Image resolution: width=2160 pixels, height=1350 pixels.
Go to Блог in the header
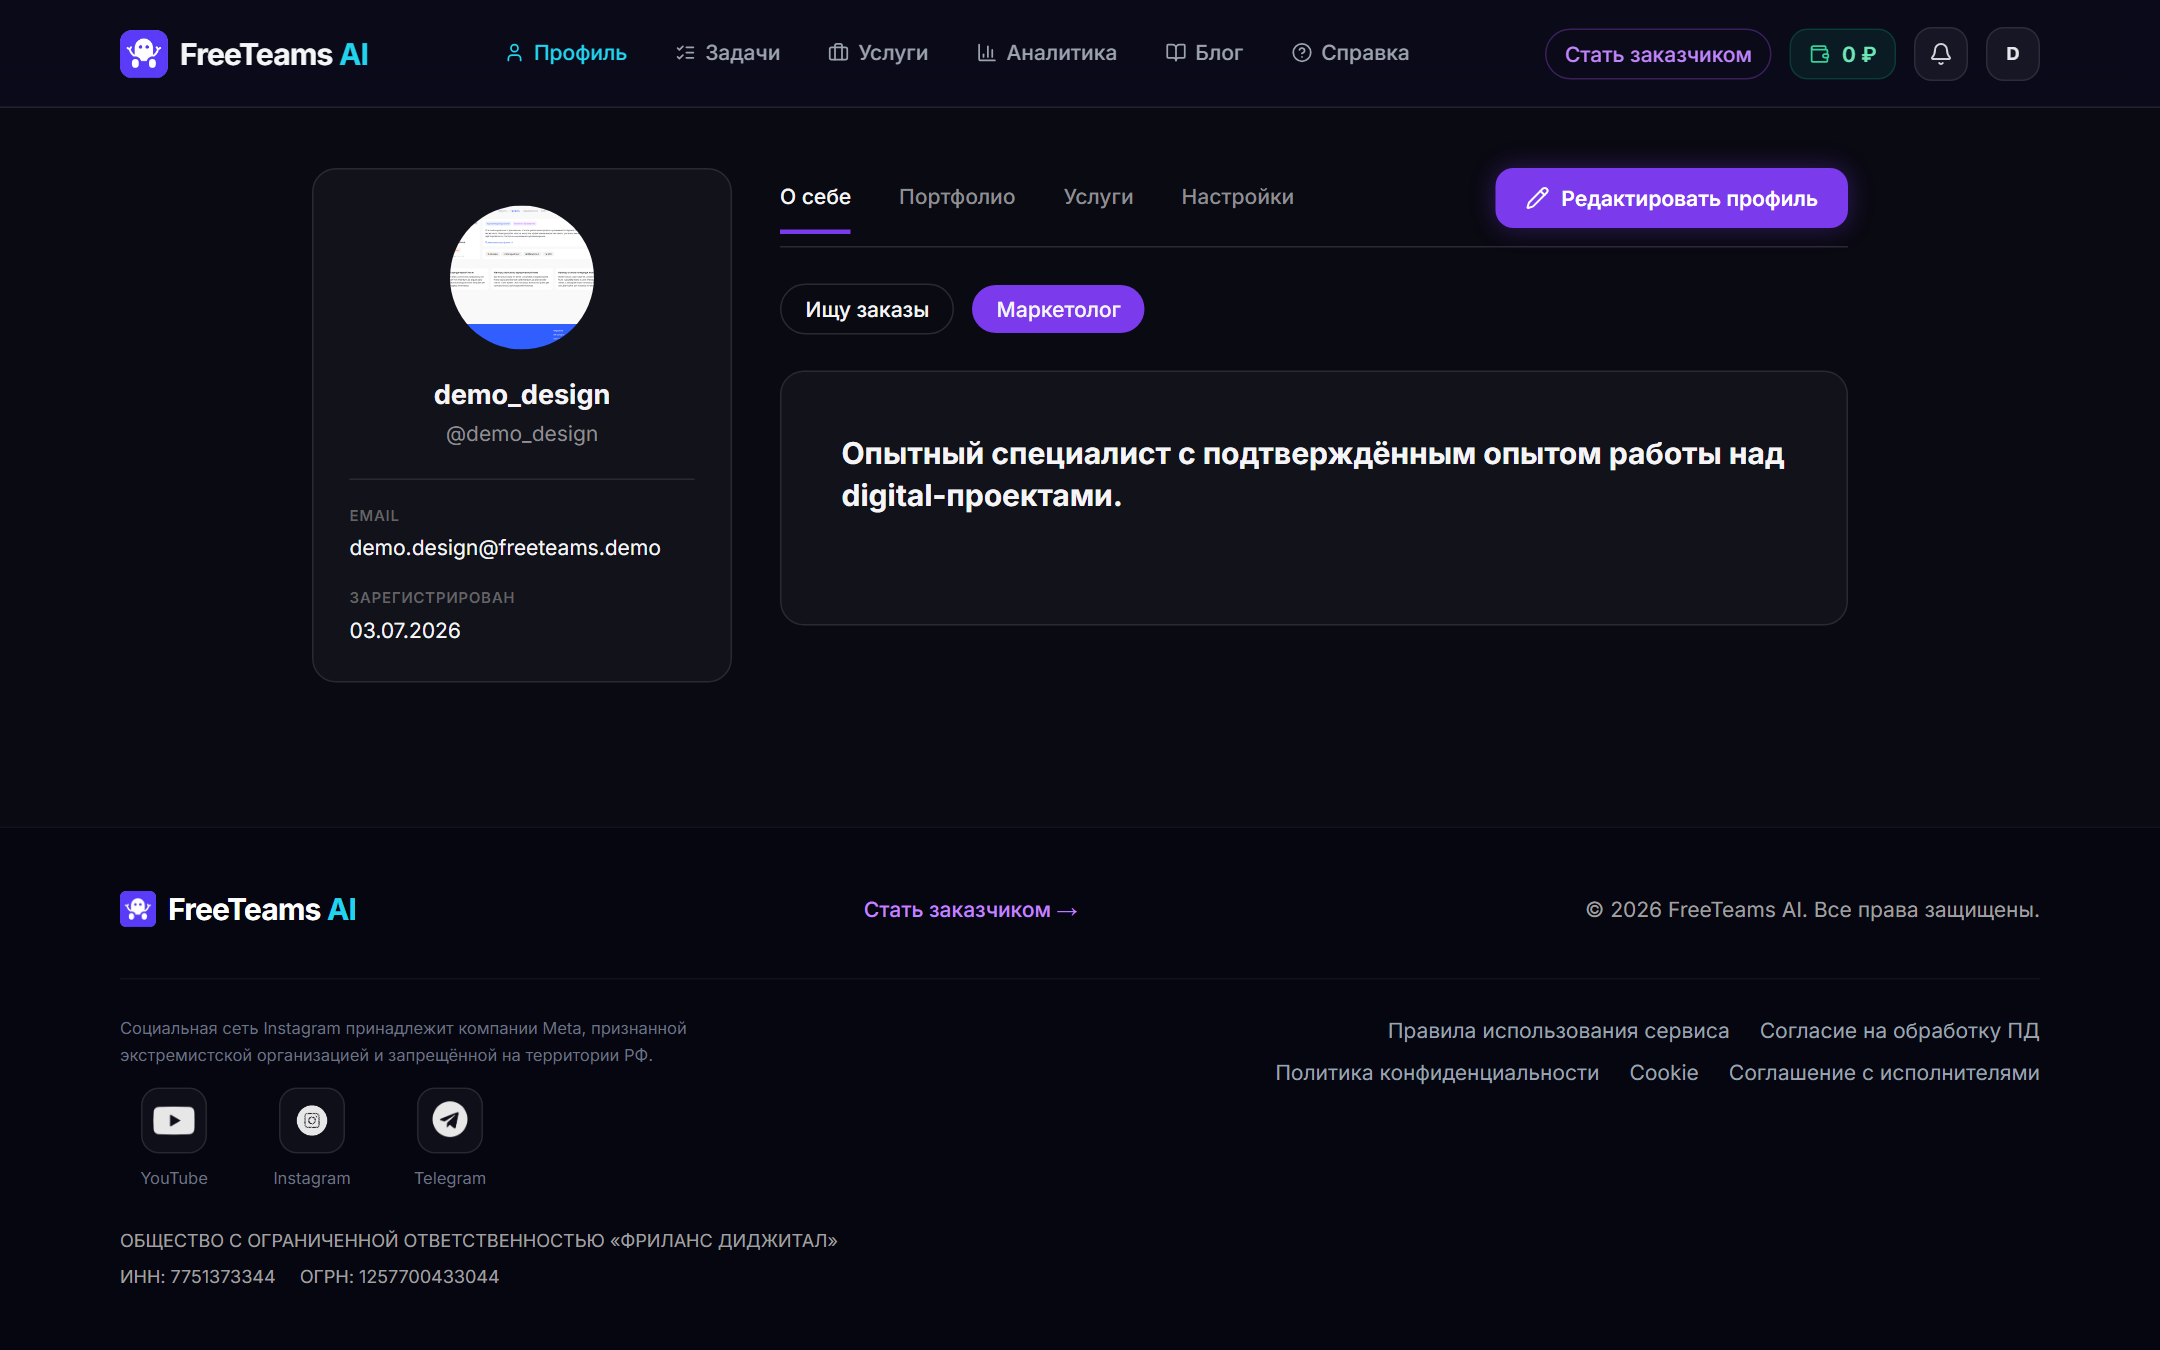[1204, 53]
